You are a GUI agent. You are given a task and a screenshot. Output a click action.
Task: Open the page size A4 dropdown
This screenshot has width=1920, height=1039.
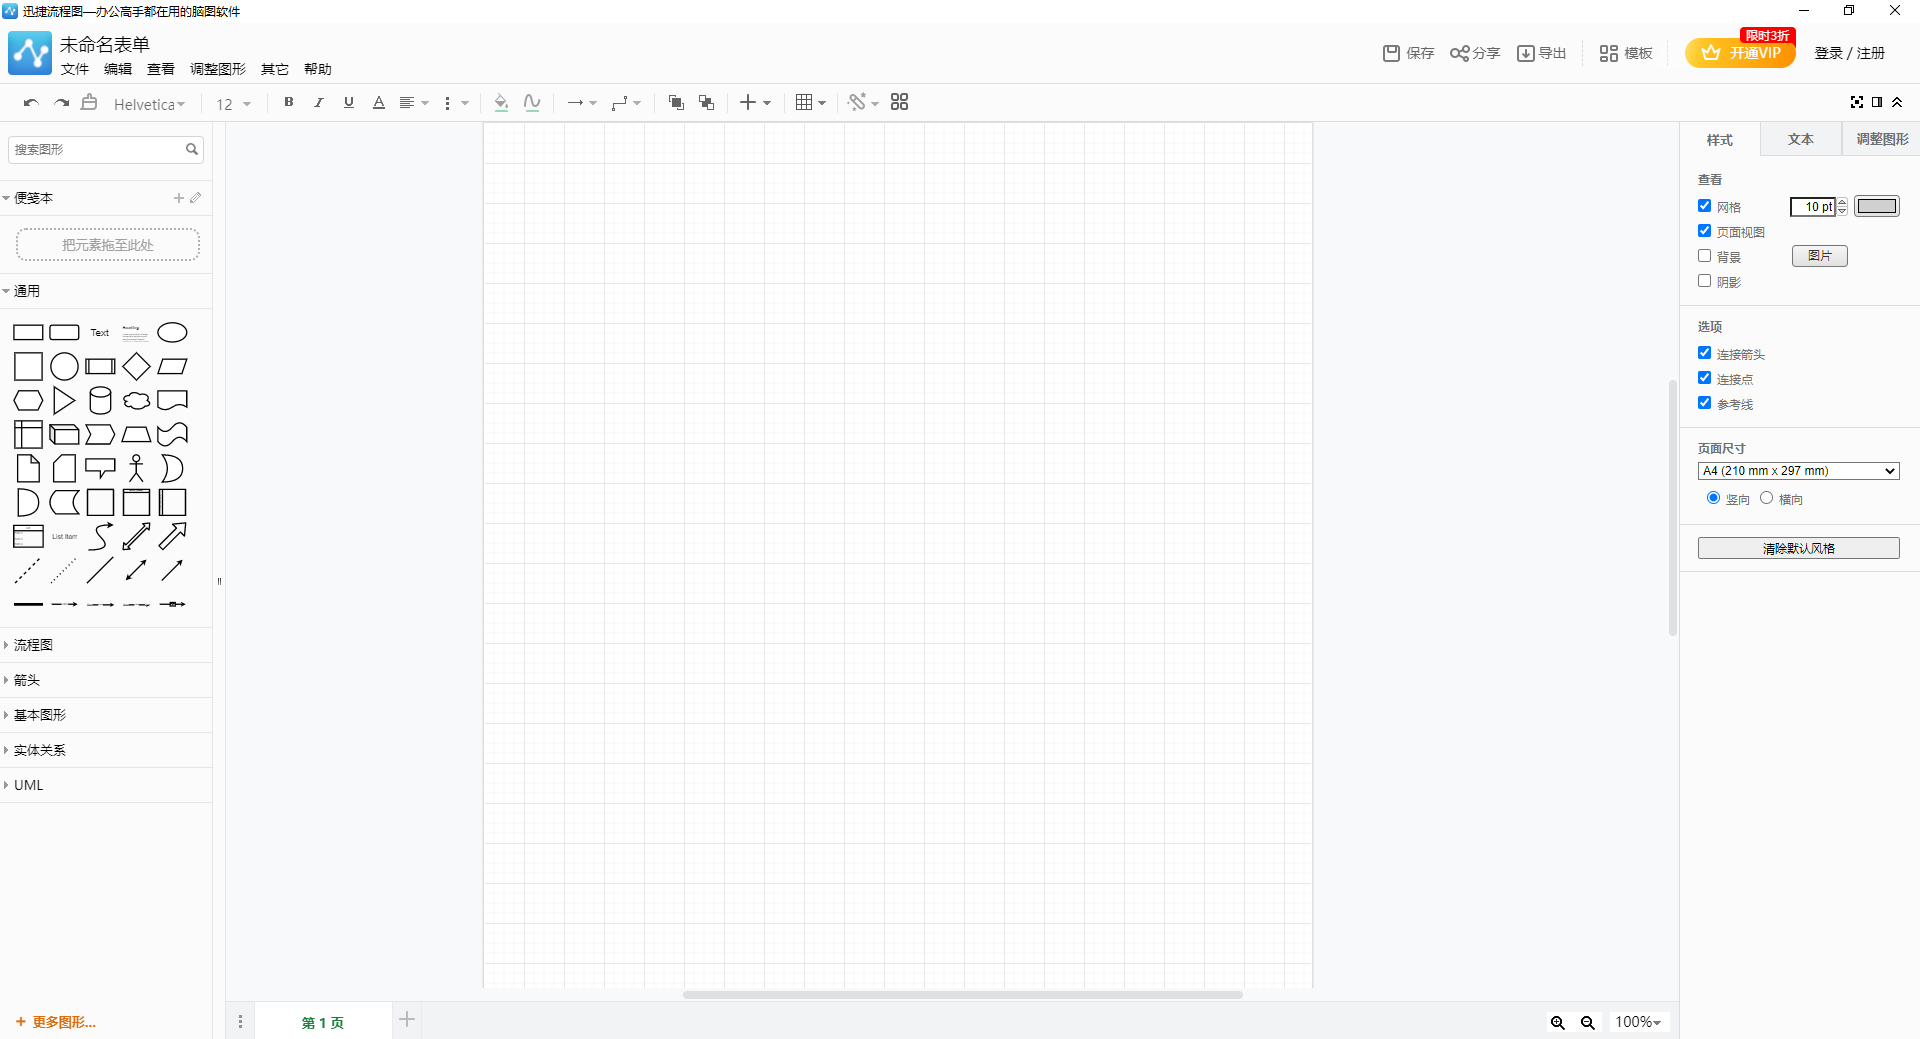[x=1798, y=471]
